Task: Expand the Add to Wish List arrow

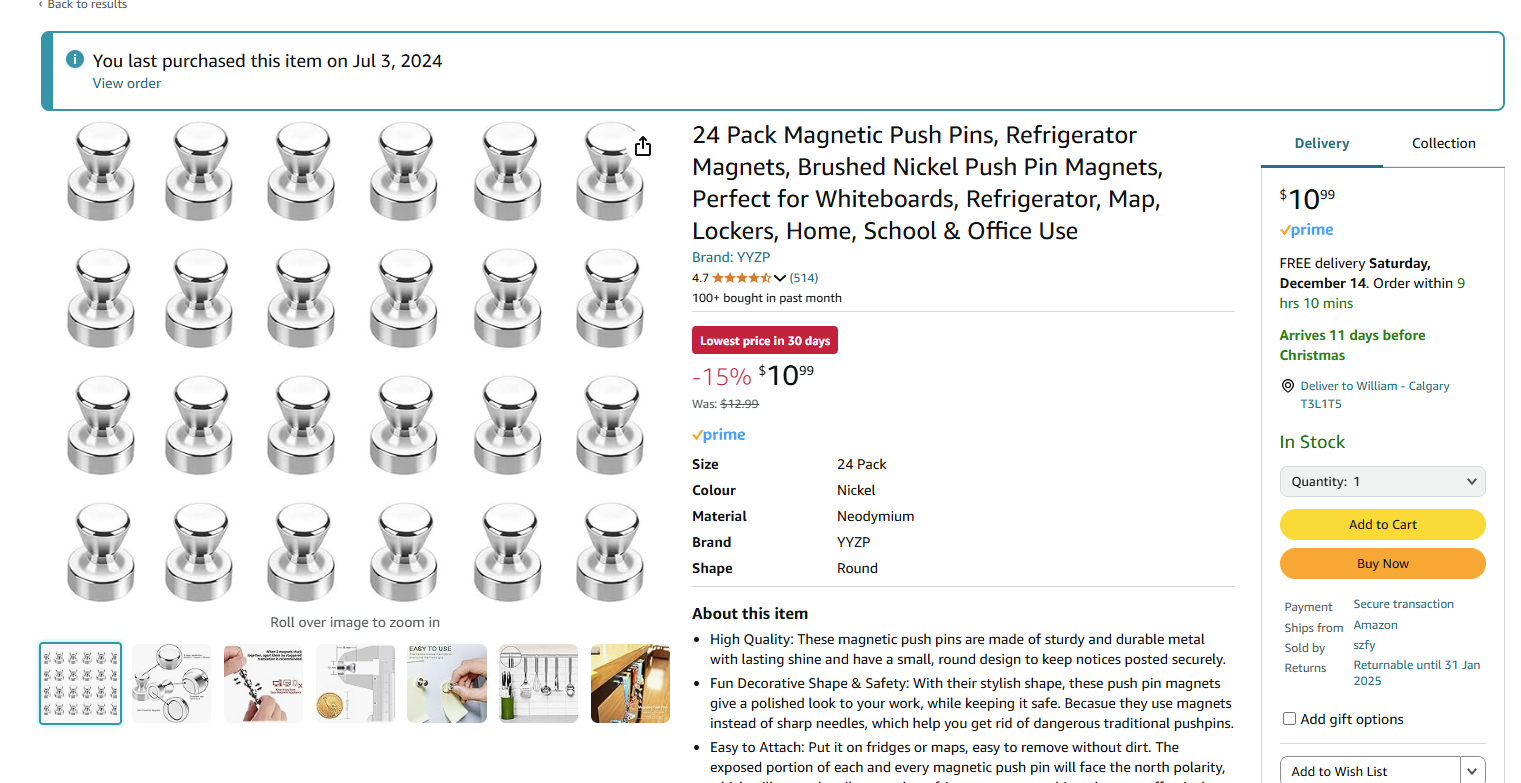Action: [1472, 771]
